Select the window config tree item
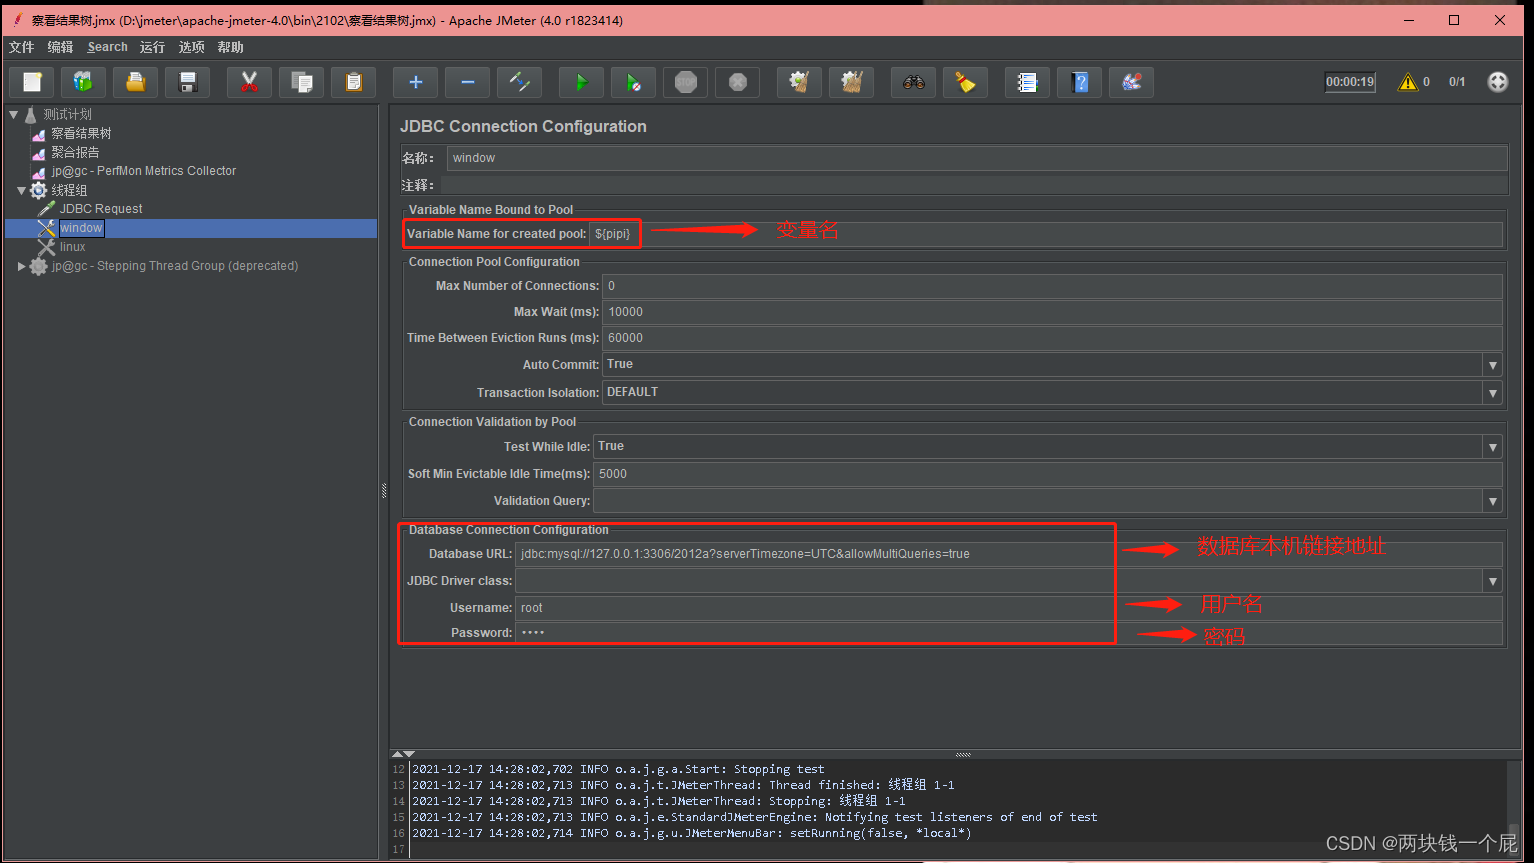Image resolution: width=1534 pixels, height=863 pixels. tap(81, 228)
